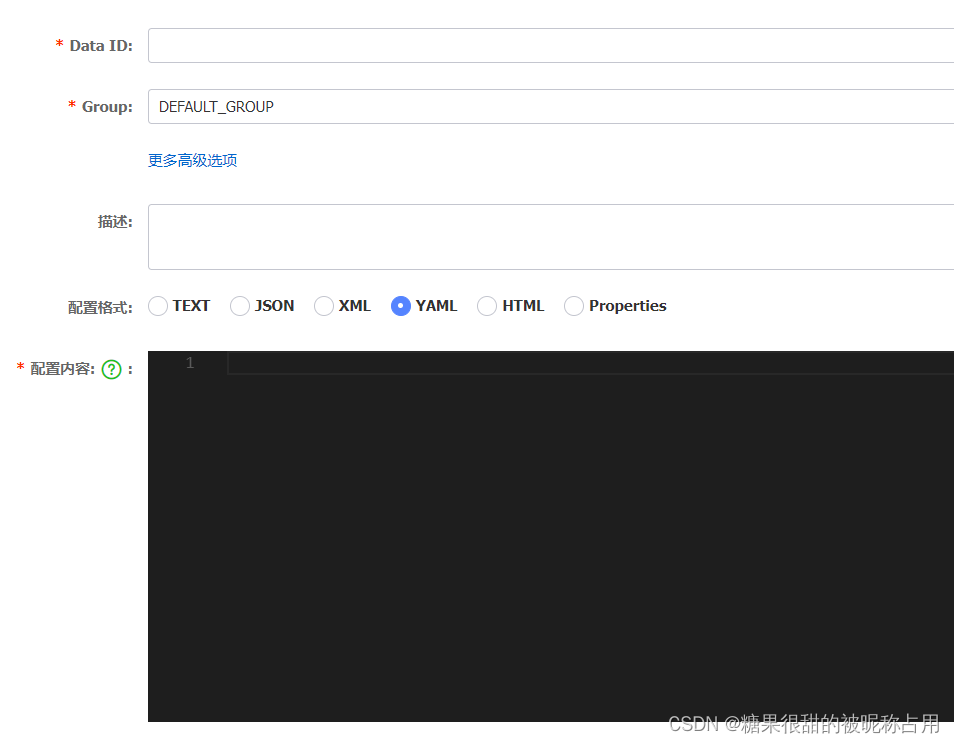Select the JSON format radio button
Image resolution: width=954 pixels, height=743 pixels.
240,306
